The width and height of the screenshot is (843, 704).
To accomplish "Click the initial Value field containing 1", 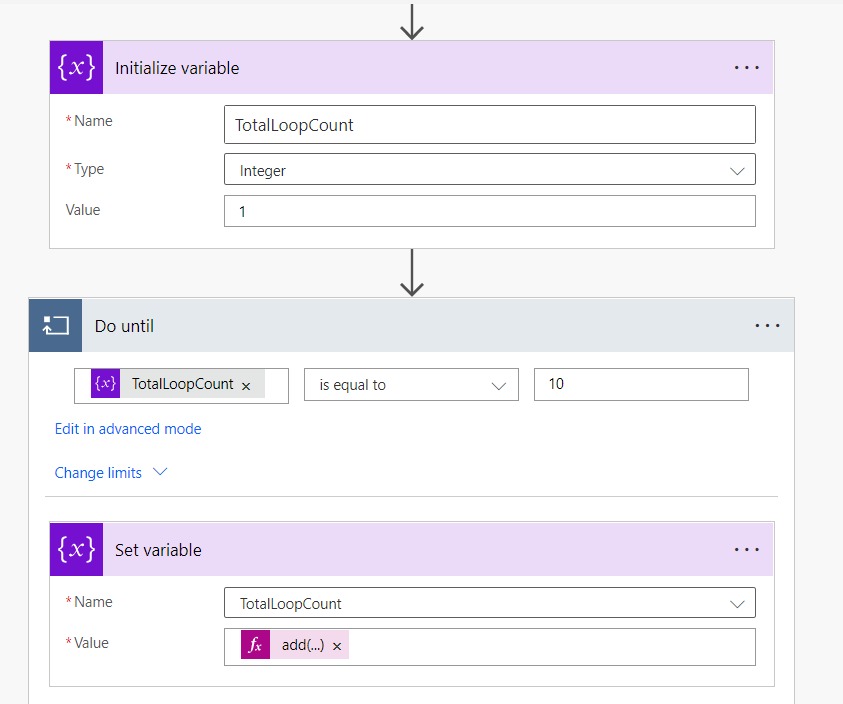I will coord(489,212).
